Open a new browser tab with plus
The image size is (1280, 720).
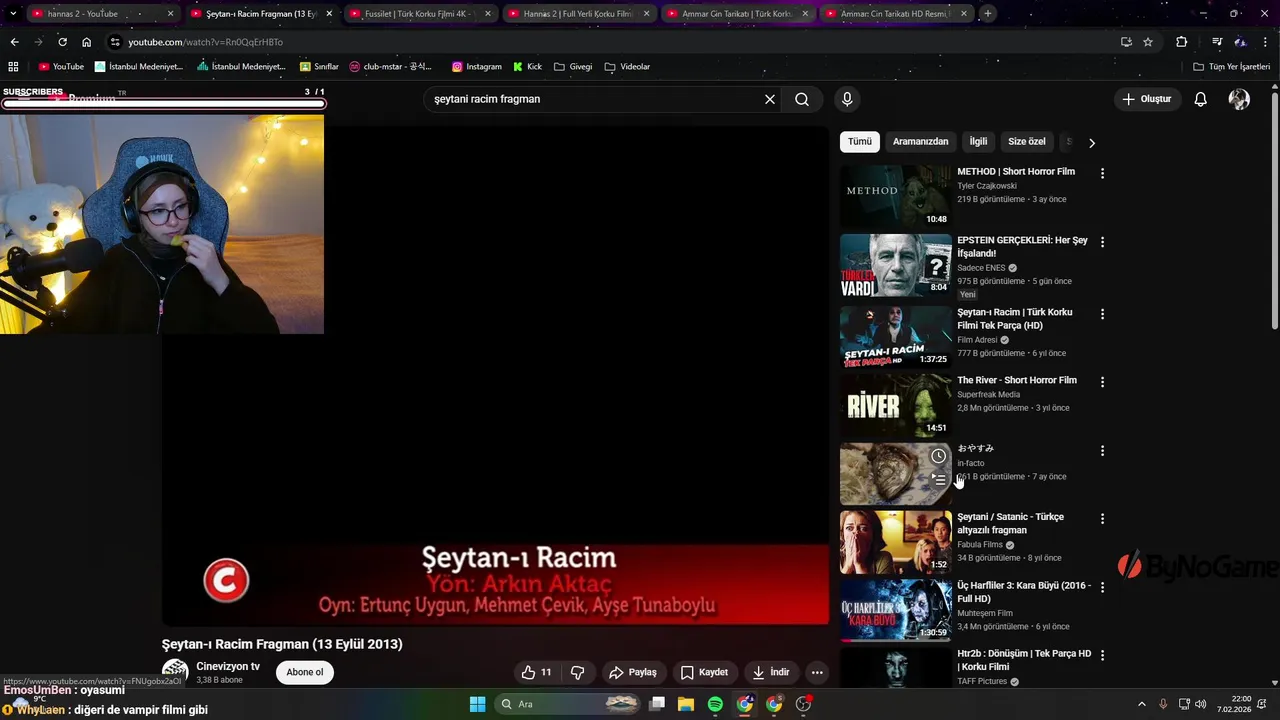[x=988, y=13]
